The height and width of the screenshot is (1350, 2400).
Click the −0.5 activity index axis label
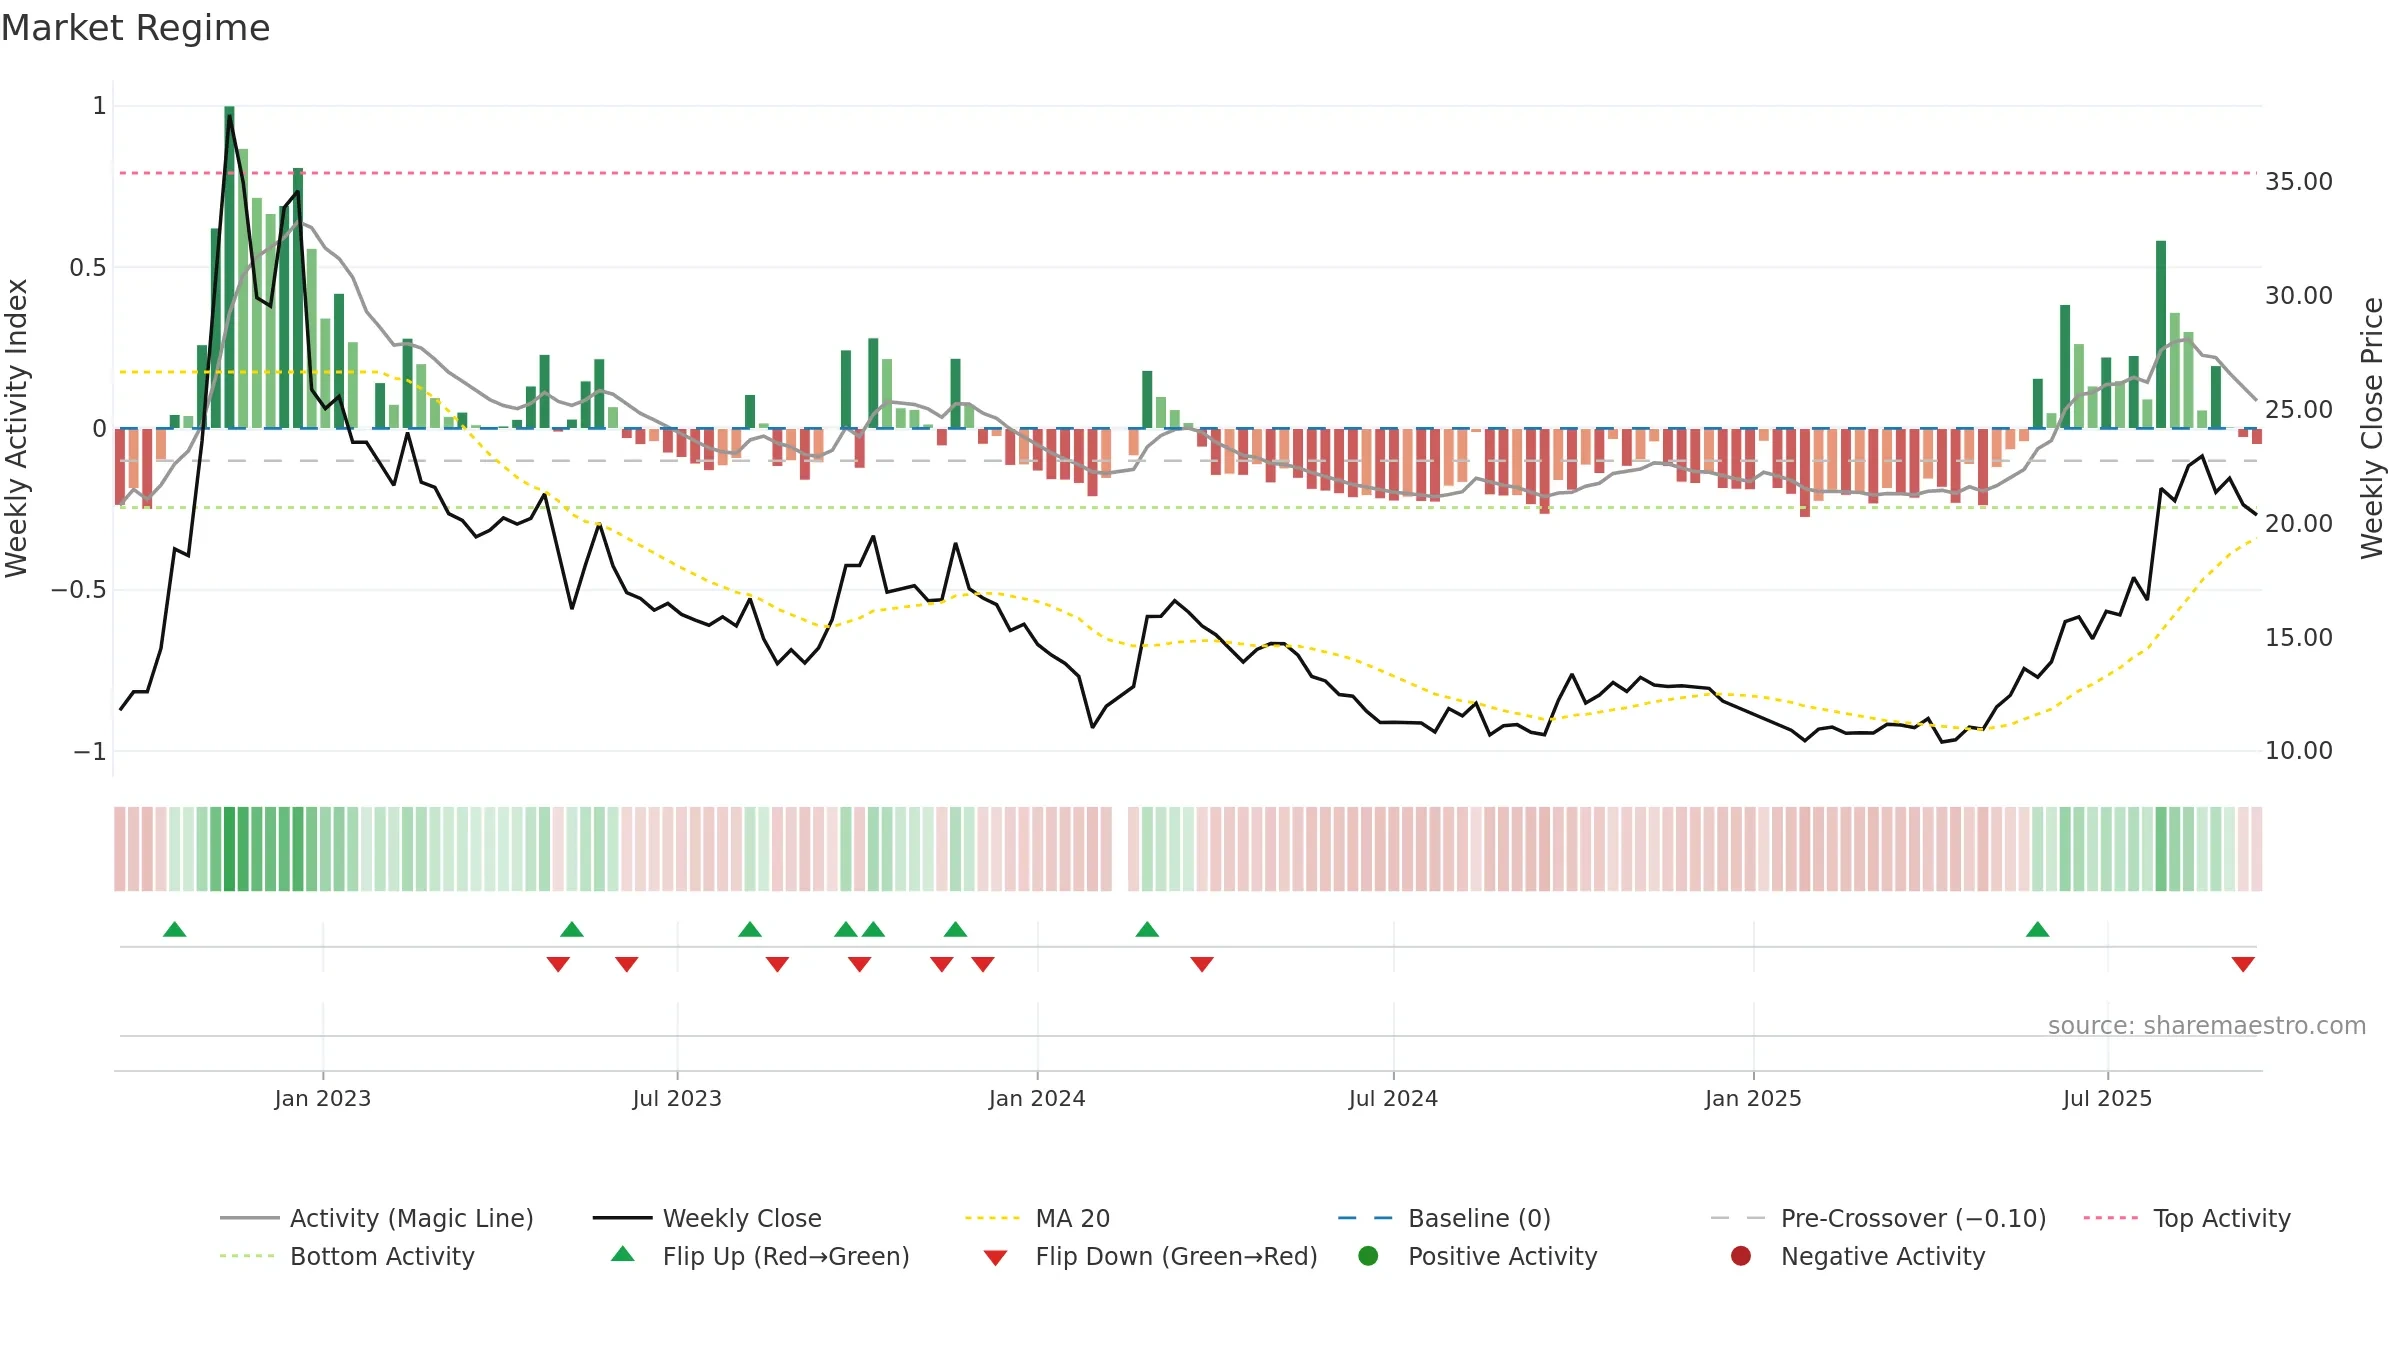click(79, 590)
